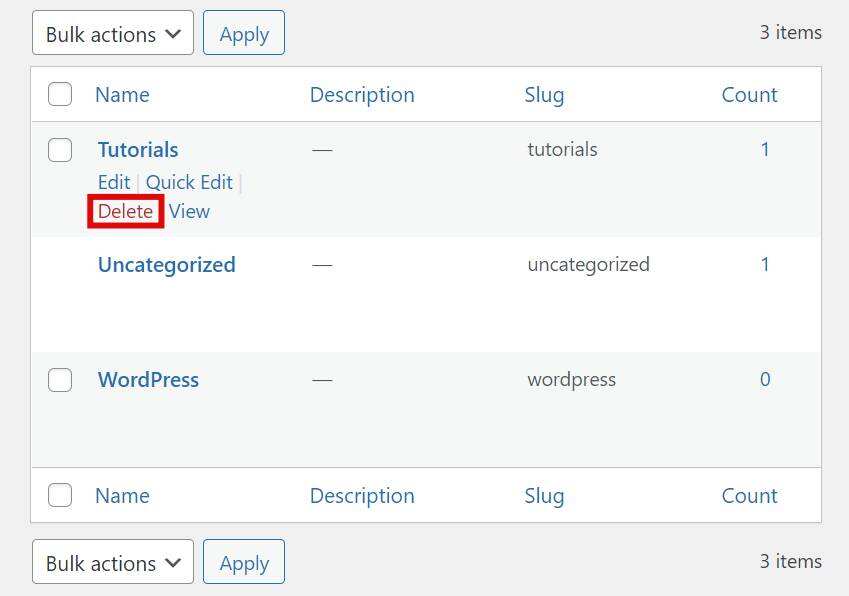
Task: Click the Description column header at top
Action: 362,95
